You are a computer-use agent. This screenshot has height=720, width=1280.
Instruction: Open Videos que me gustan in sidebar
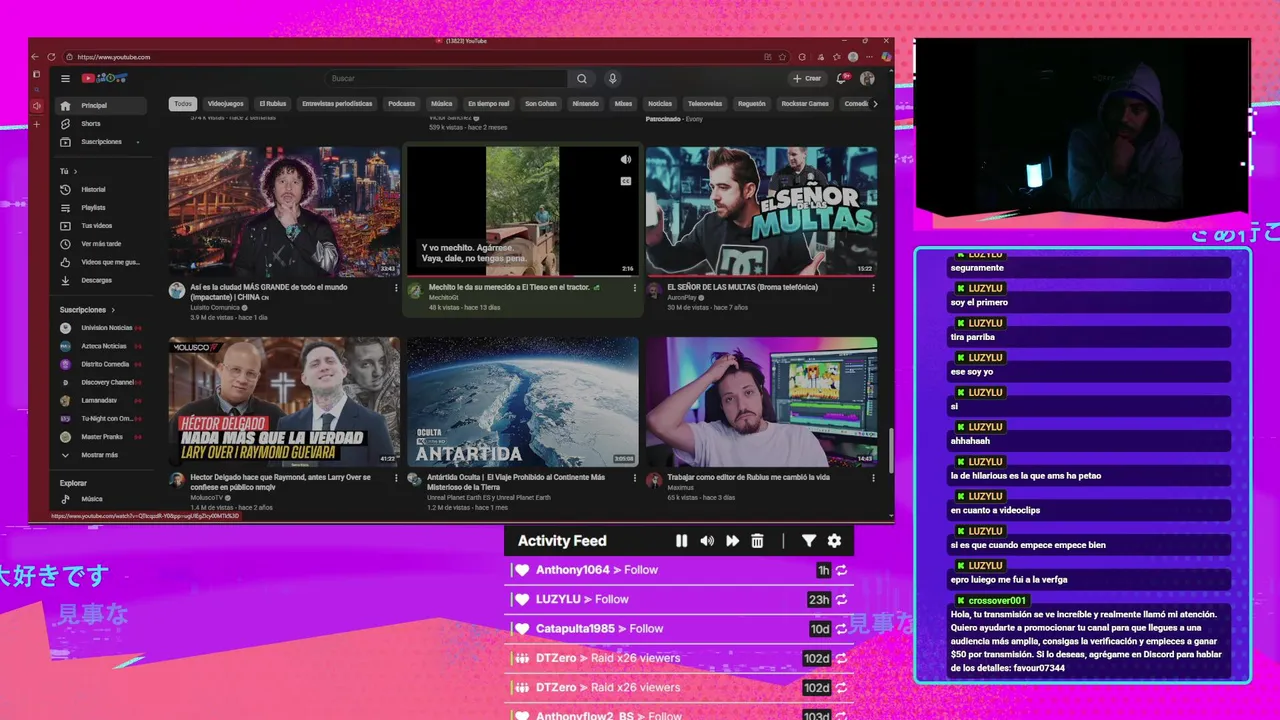pos(102,262)
